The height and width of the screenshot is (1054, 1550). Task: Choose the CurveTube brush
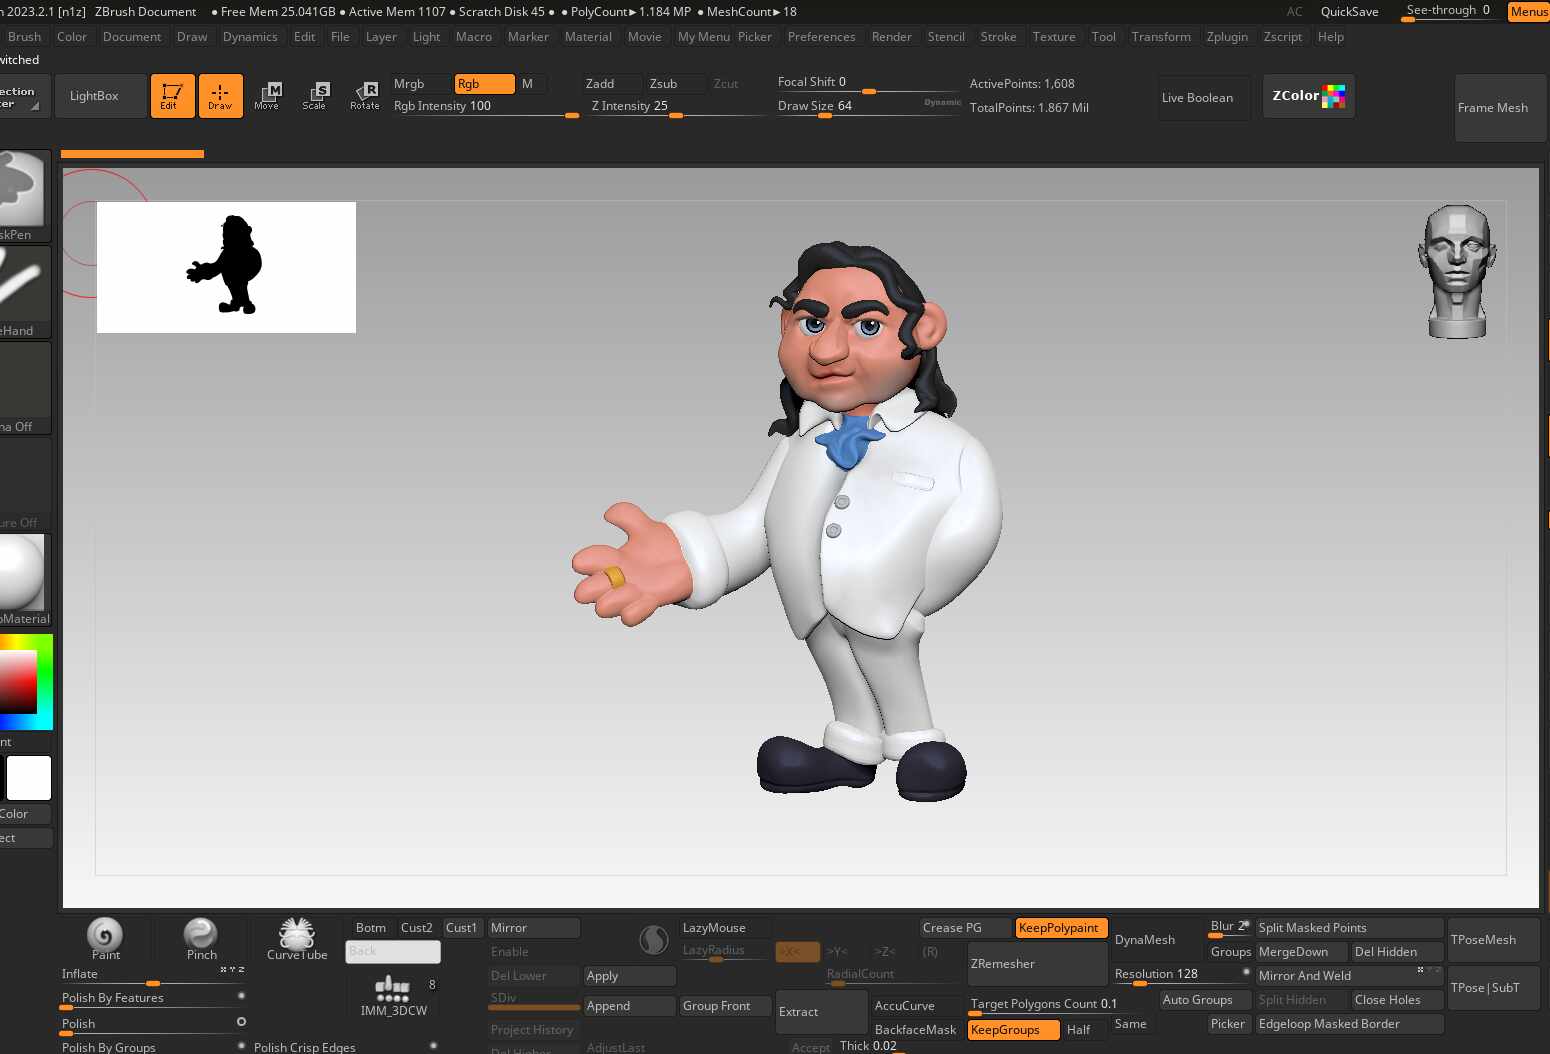(x=297, y=938)
